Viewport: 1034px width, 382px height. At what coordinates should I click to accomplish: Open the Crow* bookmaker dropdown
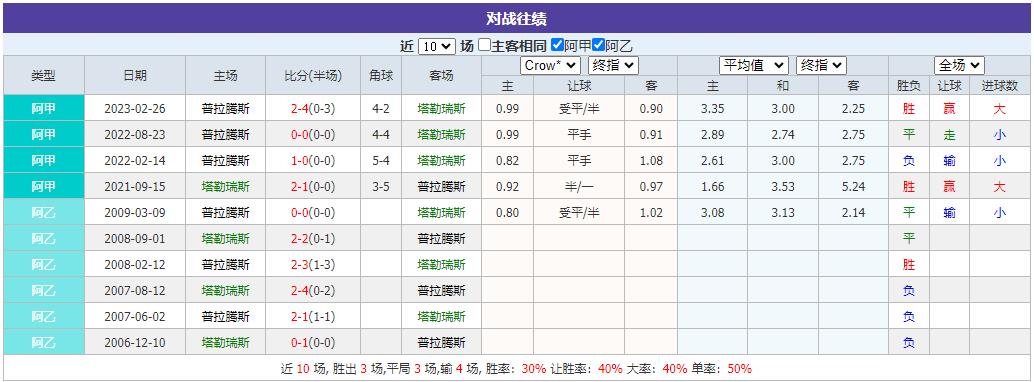(x=551, y=65)
